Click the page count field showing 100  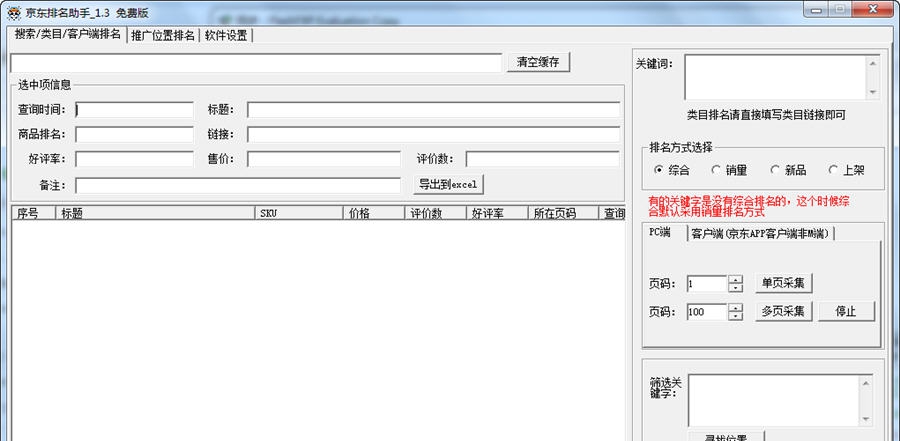tap(707, 312)
